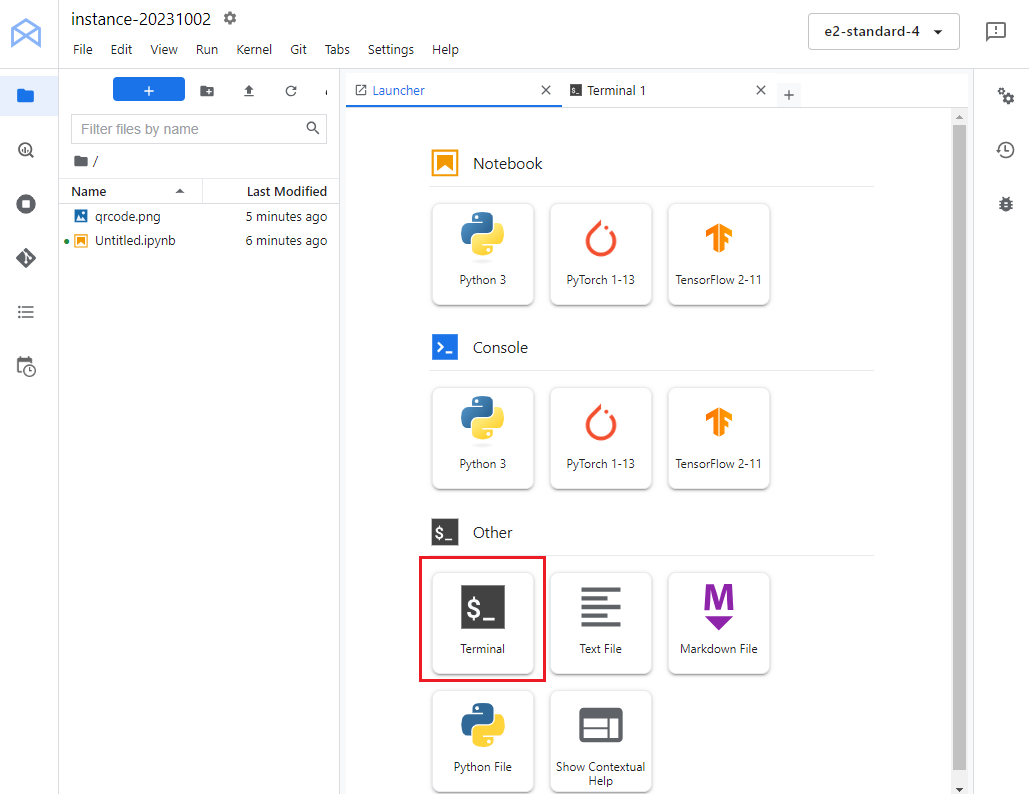1029x794 pixels.
Task: Open the Git sidebar panel
Action: (x=26, y=258)
